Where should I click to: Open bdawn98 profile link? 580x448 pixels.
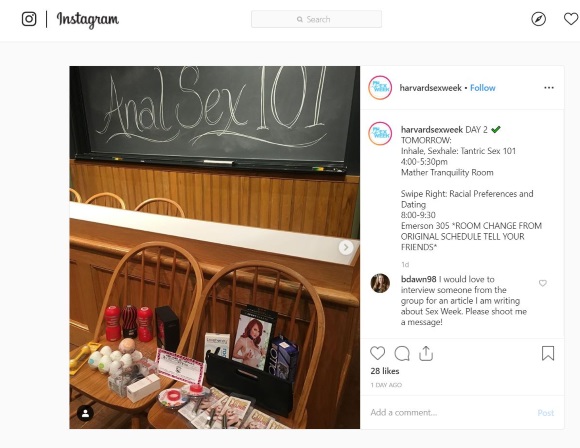(418, 279)
